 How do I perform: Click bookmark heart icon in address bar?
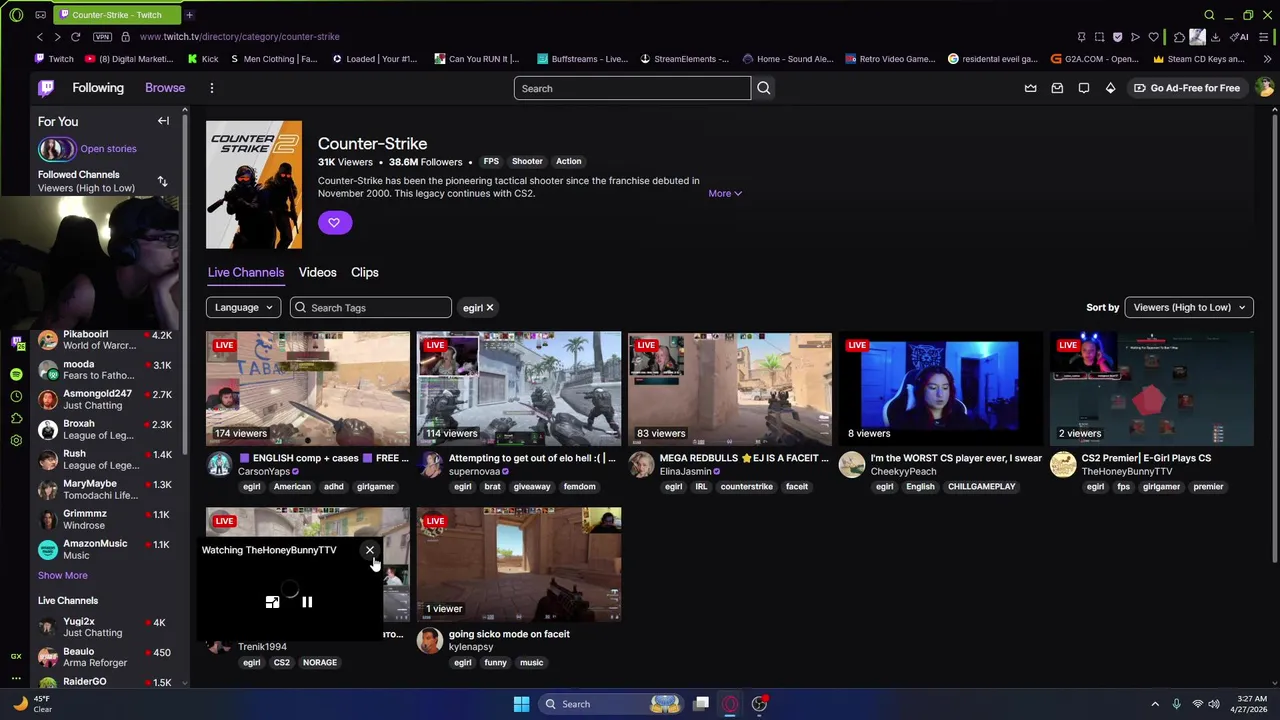click(1153, 37)
